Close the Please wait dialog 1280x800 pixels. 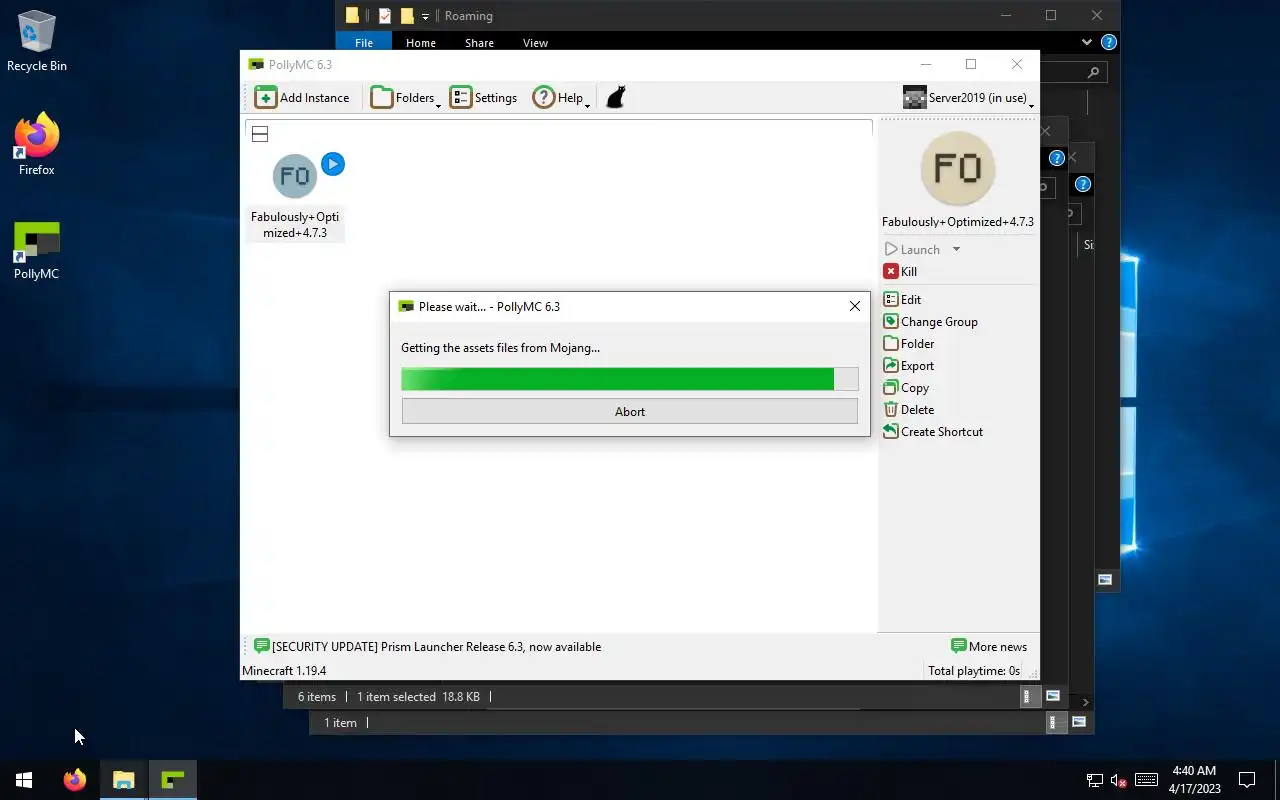855,306
